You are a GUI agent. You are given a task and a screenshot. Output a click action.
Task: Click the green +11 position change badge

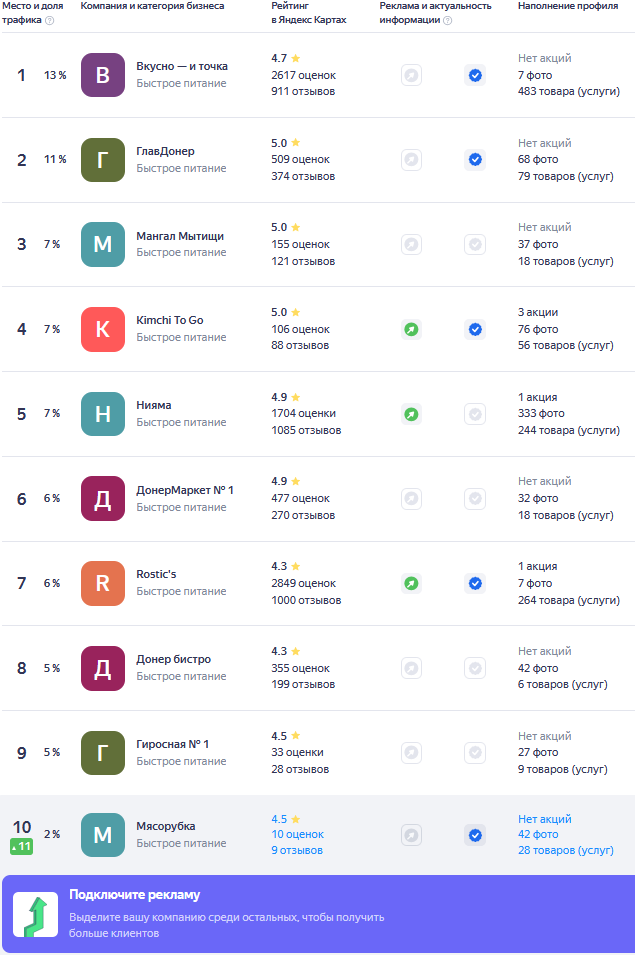coord(22,846)
